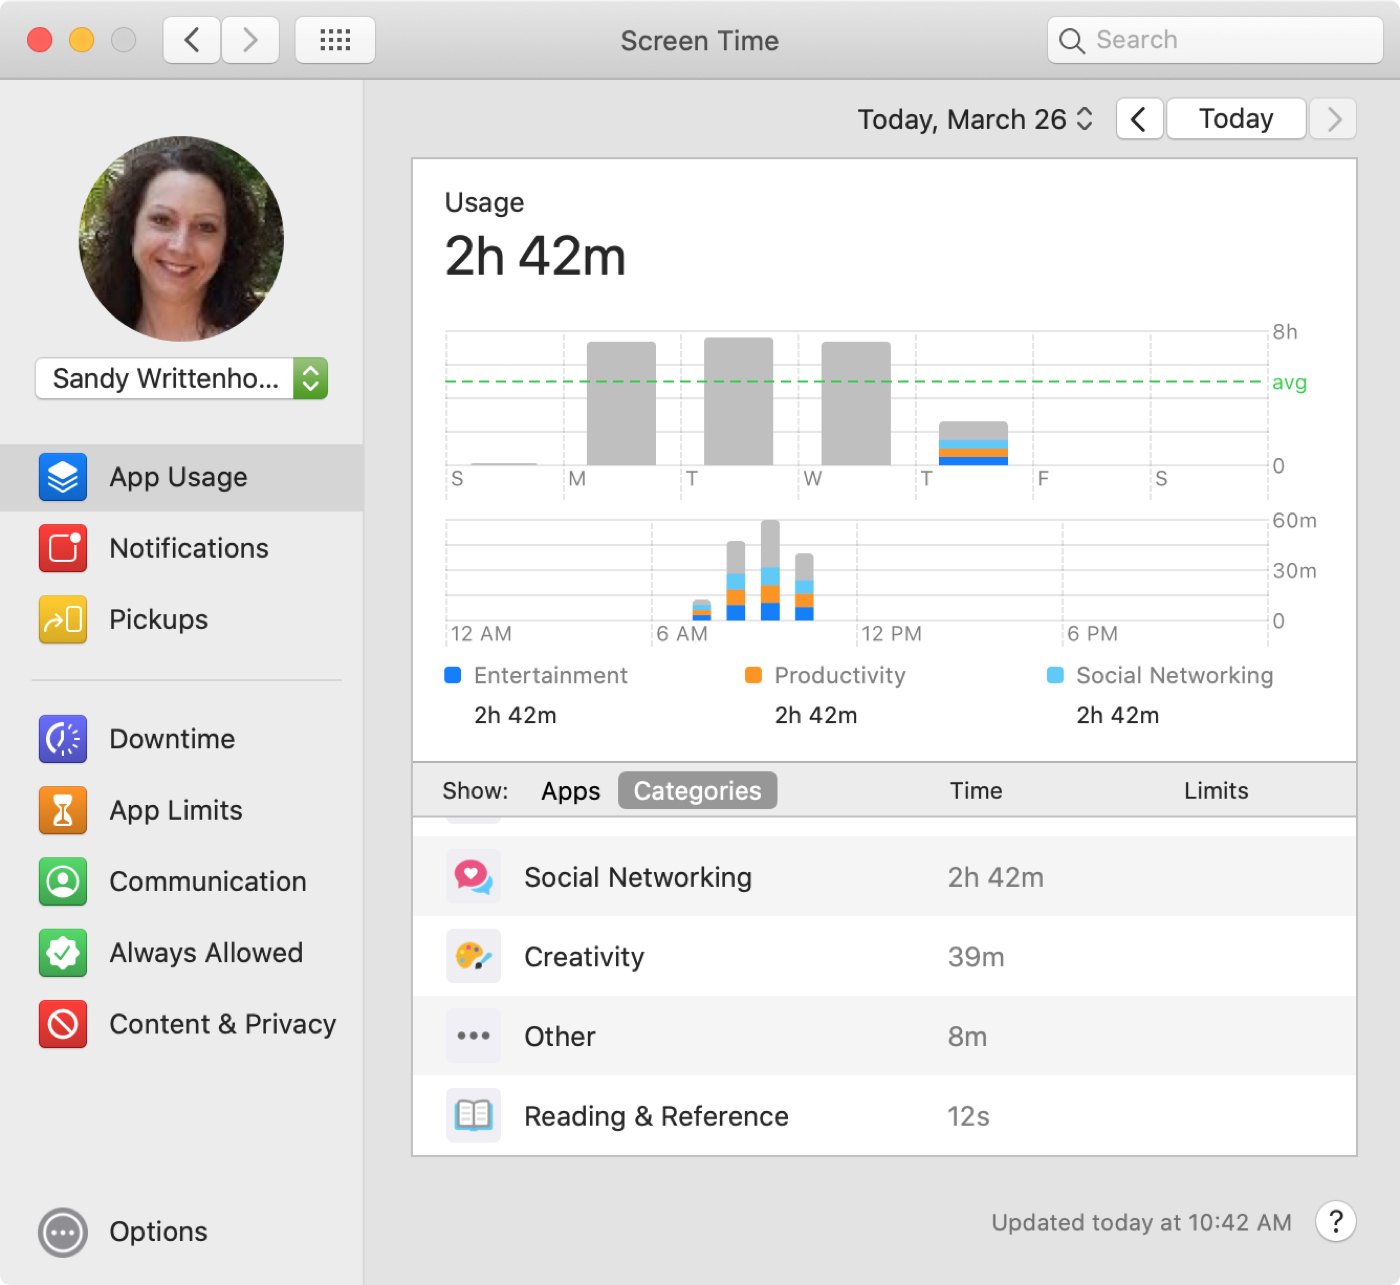1400x1285 pixels.
Task: Click the Downtime hourglass-clock icon
Action: [x=62, y=739]
